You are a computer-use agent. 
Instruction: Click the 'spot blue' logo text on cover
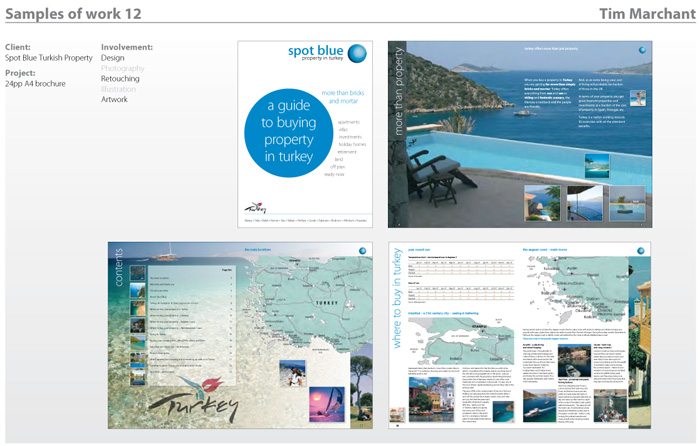click(x=316, y=50)
